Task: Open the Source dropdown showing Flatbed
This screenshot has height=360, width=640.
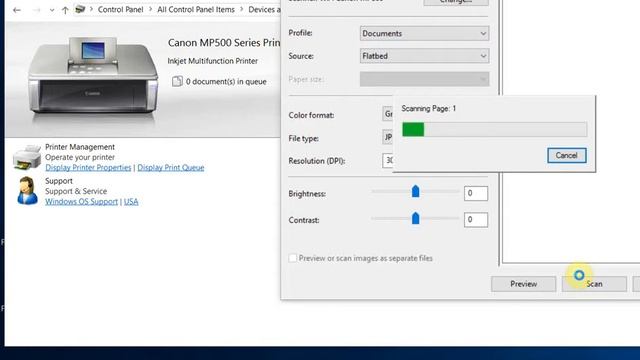Action: pos(424,56)
